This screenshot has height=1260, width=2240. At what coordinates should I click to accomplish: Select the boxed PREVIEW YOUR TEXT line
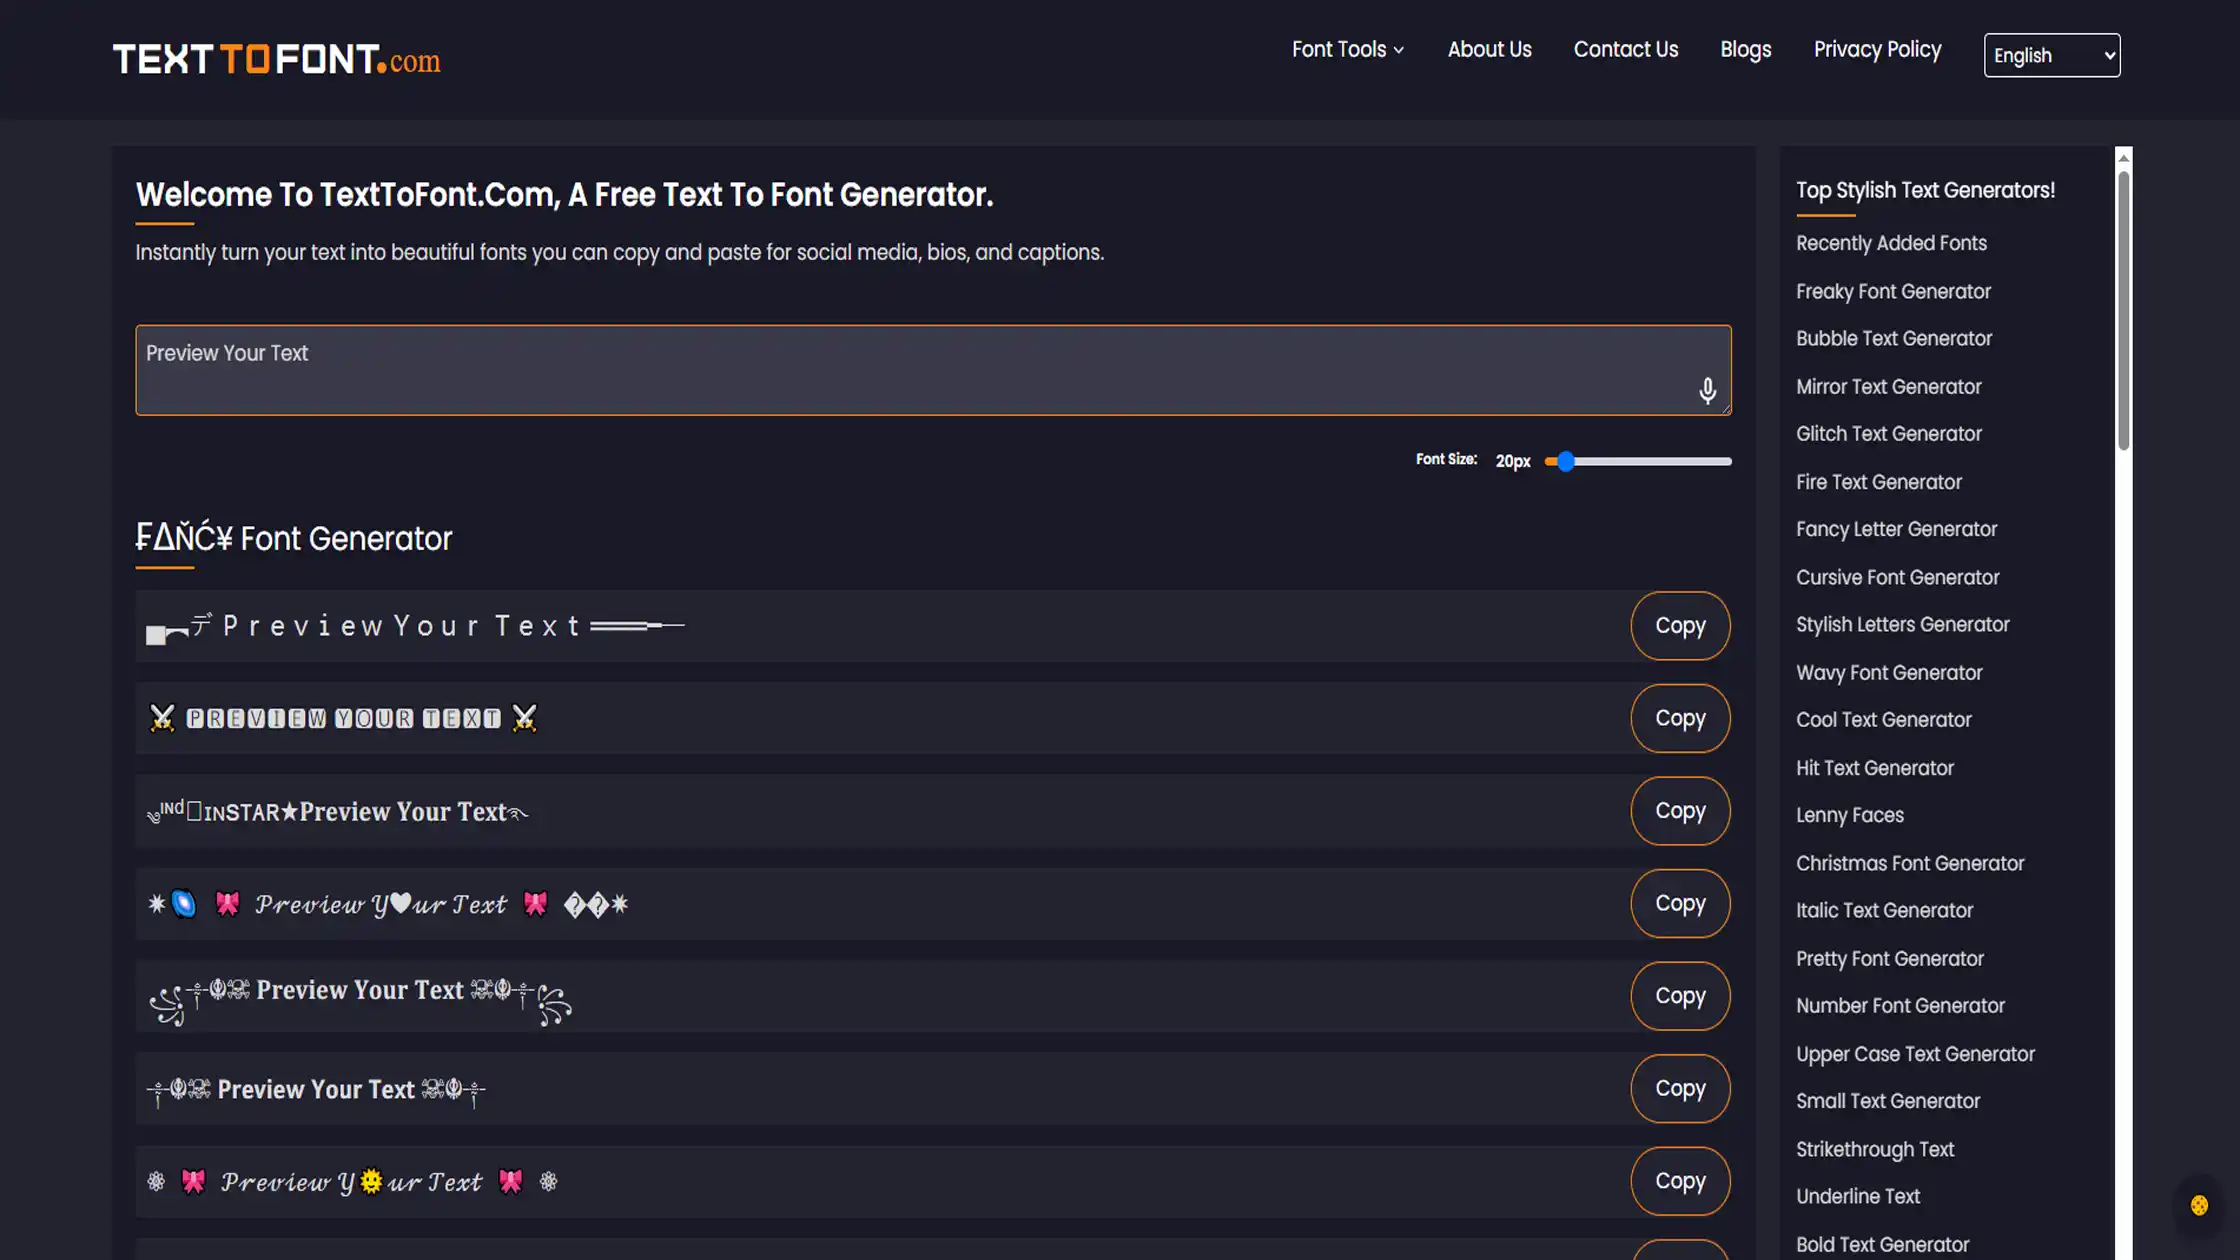coord(342,718)
